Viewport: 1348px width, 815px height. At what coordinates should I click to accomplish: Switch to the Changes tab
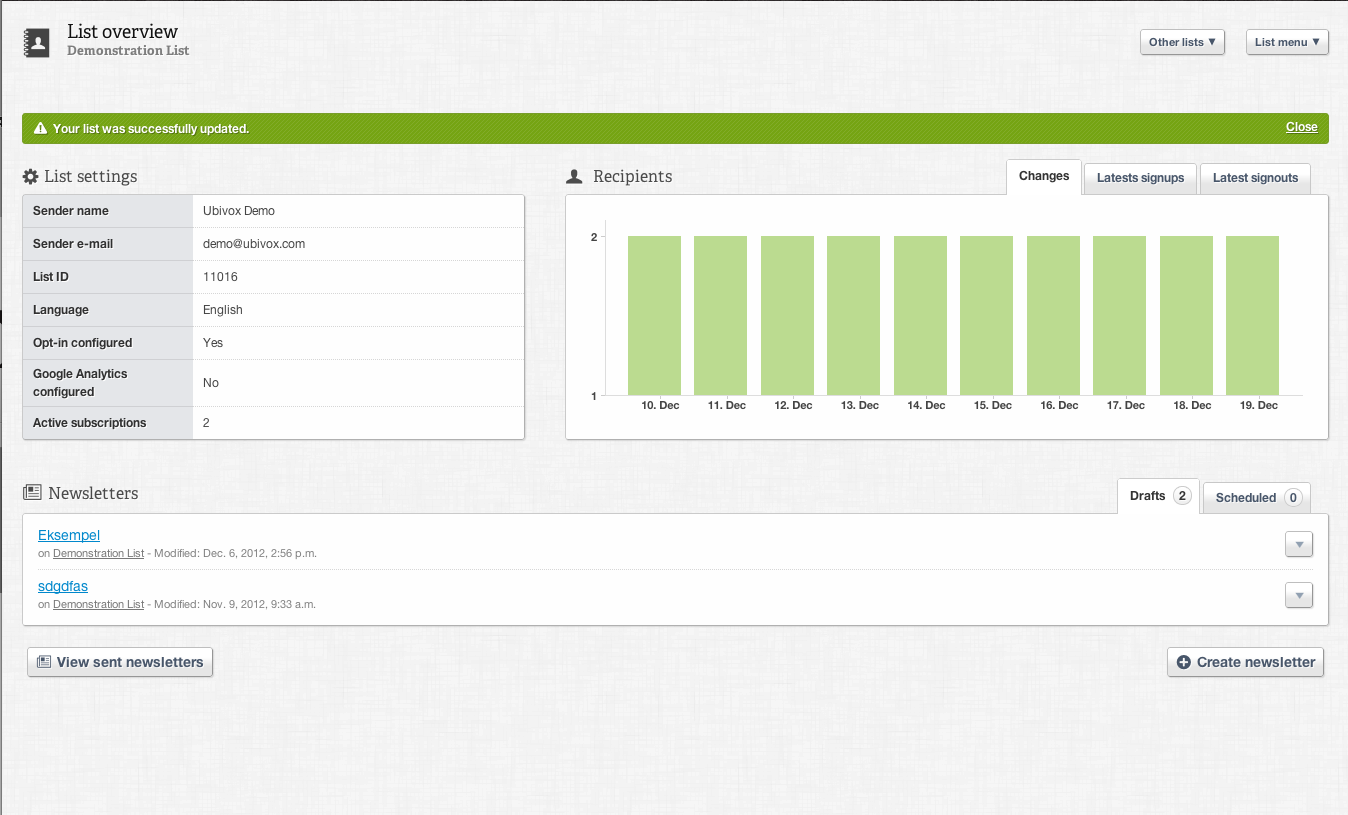pyautogui.click(x=1044, y=176)
